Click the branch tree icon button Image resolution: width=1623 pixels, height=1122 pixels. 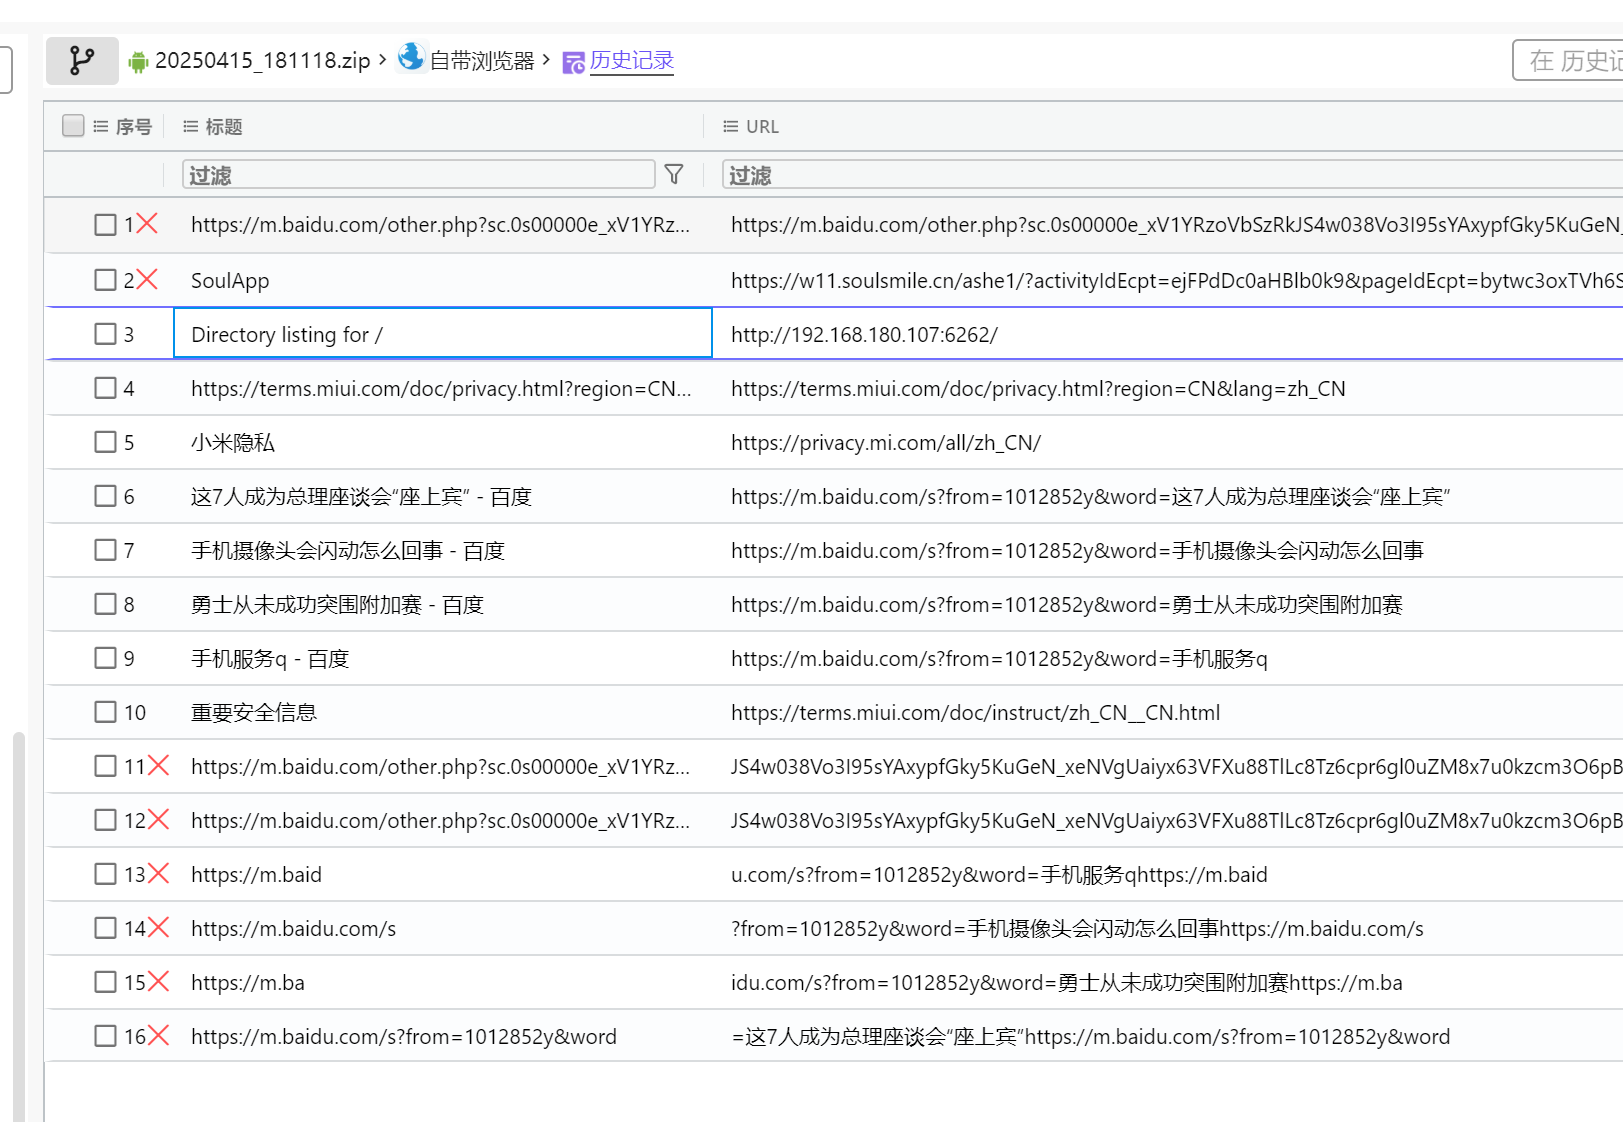point(82,61)
